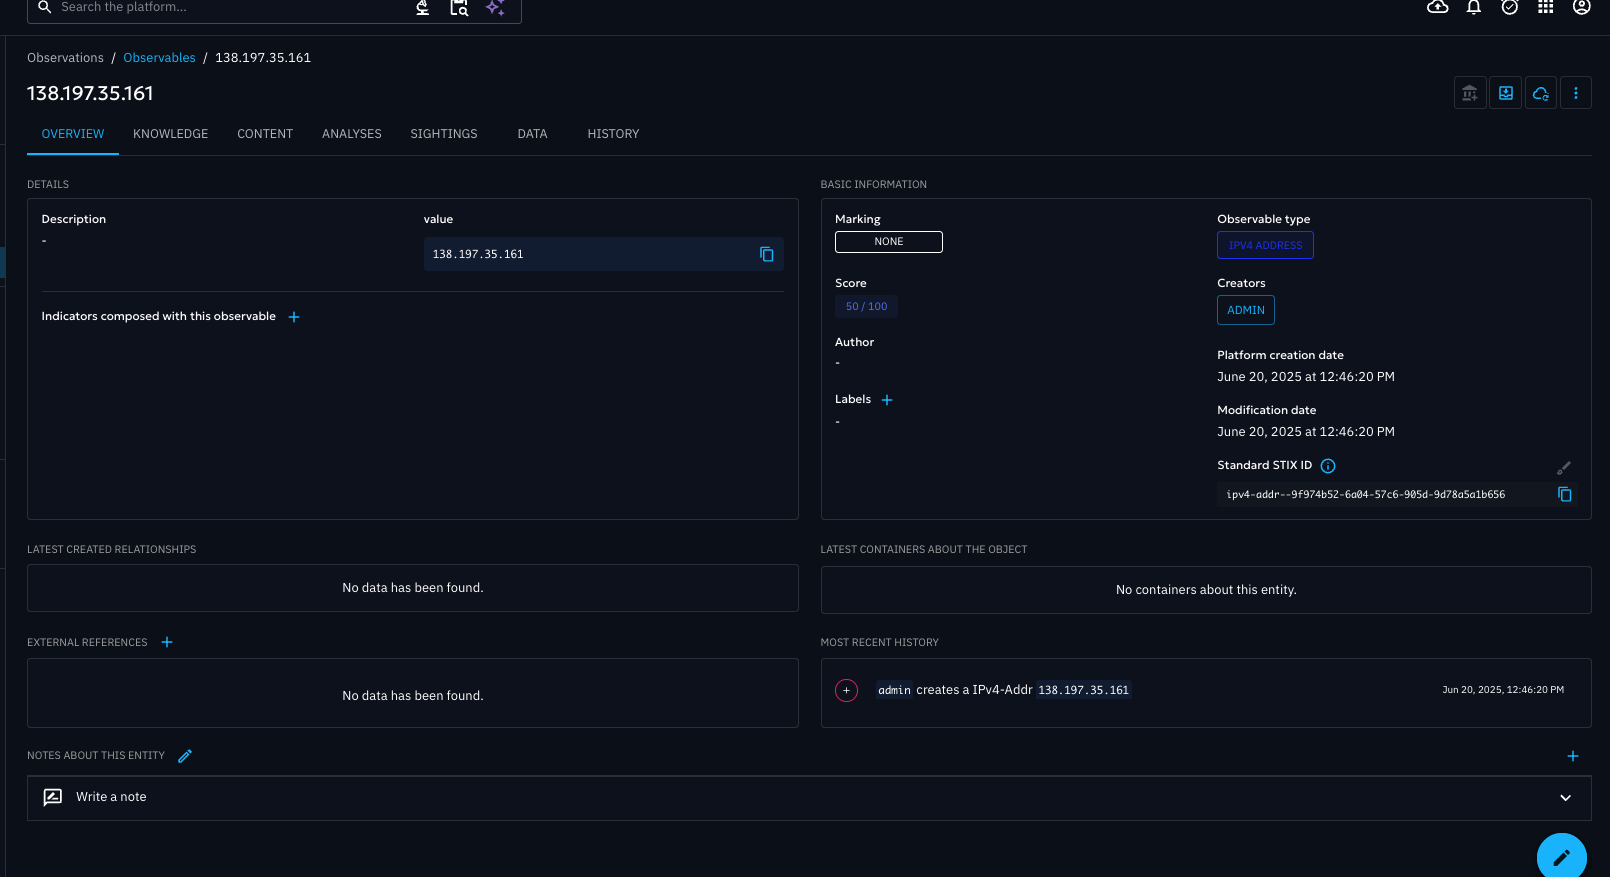
Task: Click the value field 138.197.35.161
Action: point(603,254)
